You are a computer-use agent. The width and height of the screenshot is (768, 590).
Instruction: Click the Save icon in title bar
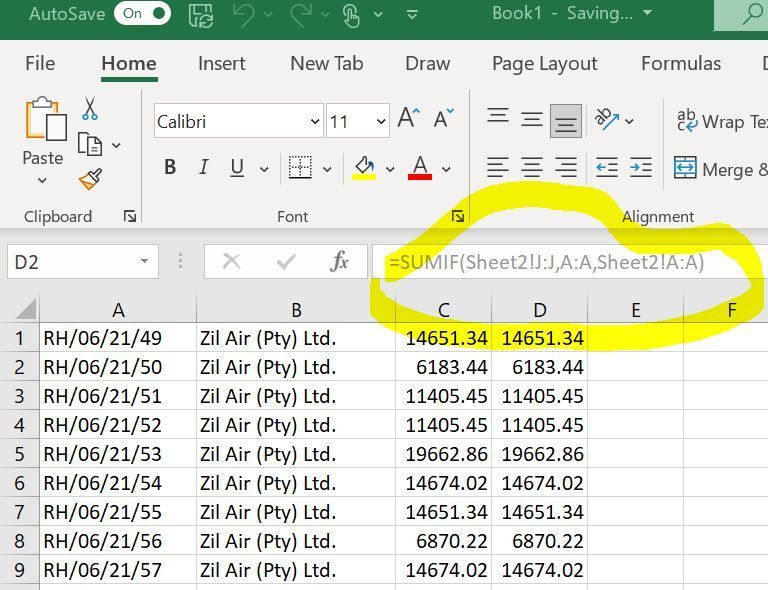tap(201, 15)
